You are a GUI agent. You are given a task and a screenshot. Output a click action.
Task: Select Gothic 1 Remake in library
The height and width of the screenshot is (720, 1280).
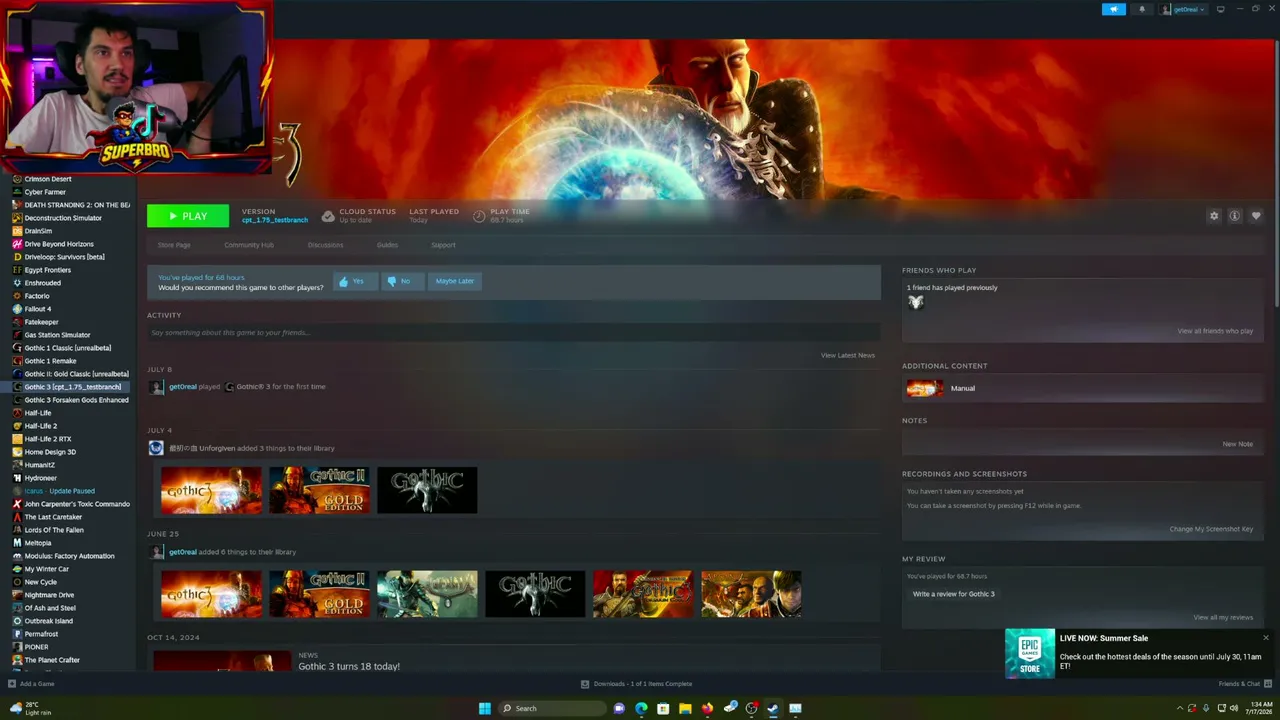pos(50,361)
